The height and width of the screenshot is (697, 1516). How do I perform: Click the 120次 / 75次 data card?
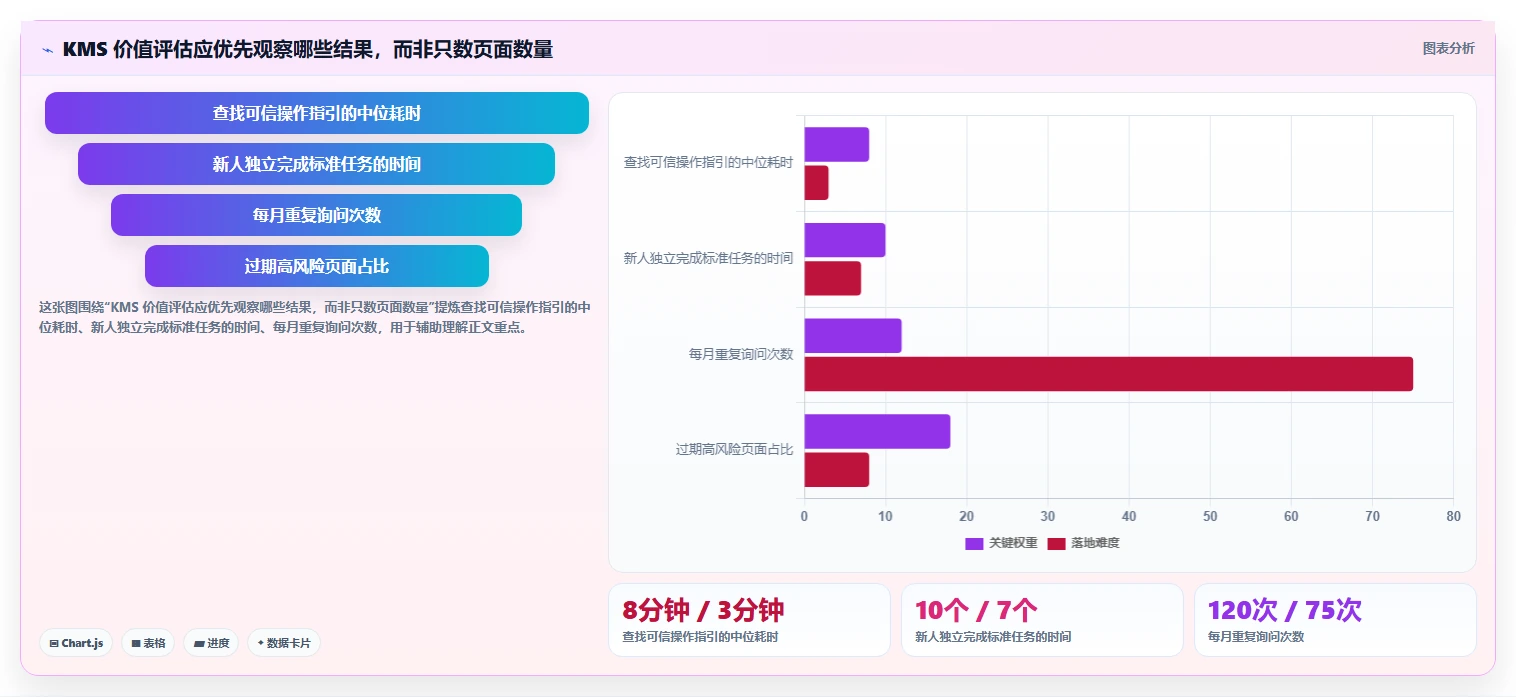pyautogui.click(x=1335, y=620)
